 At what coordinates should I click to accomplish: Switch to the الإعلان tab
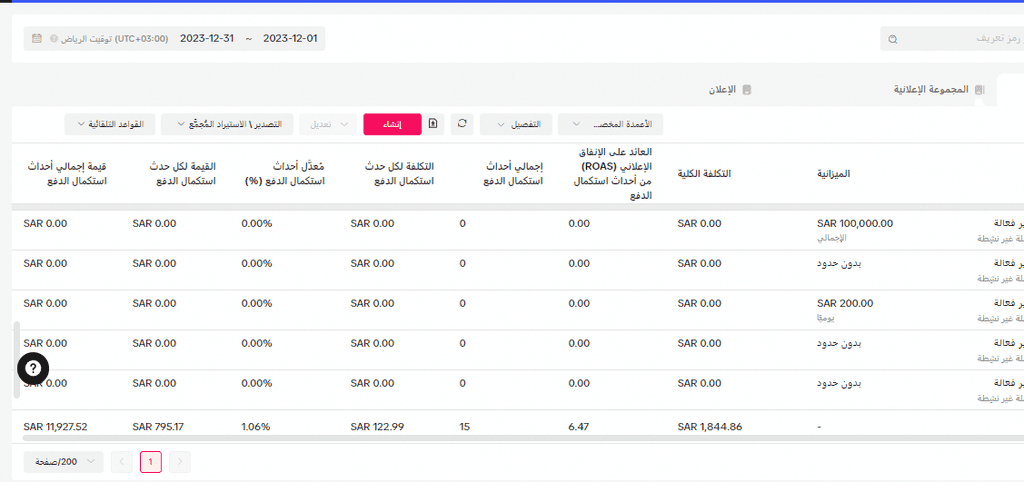730,89
